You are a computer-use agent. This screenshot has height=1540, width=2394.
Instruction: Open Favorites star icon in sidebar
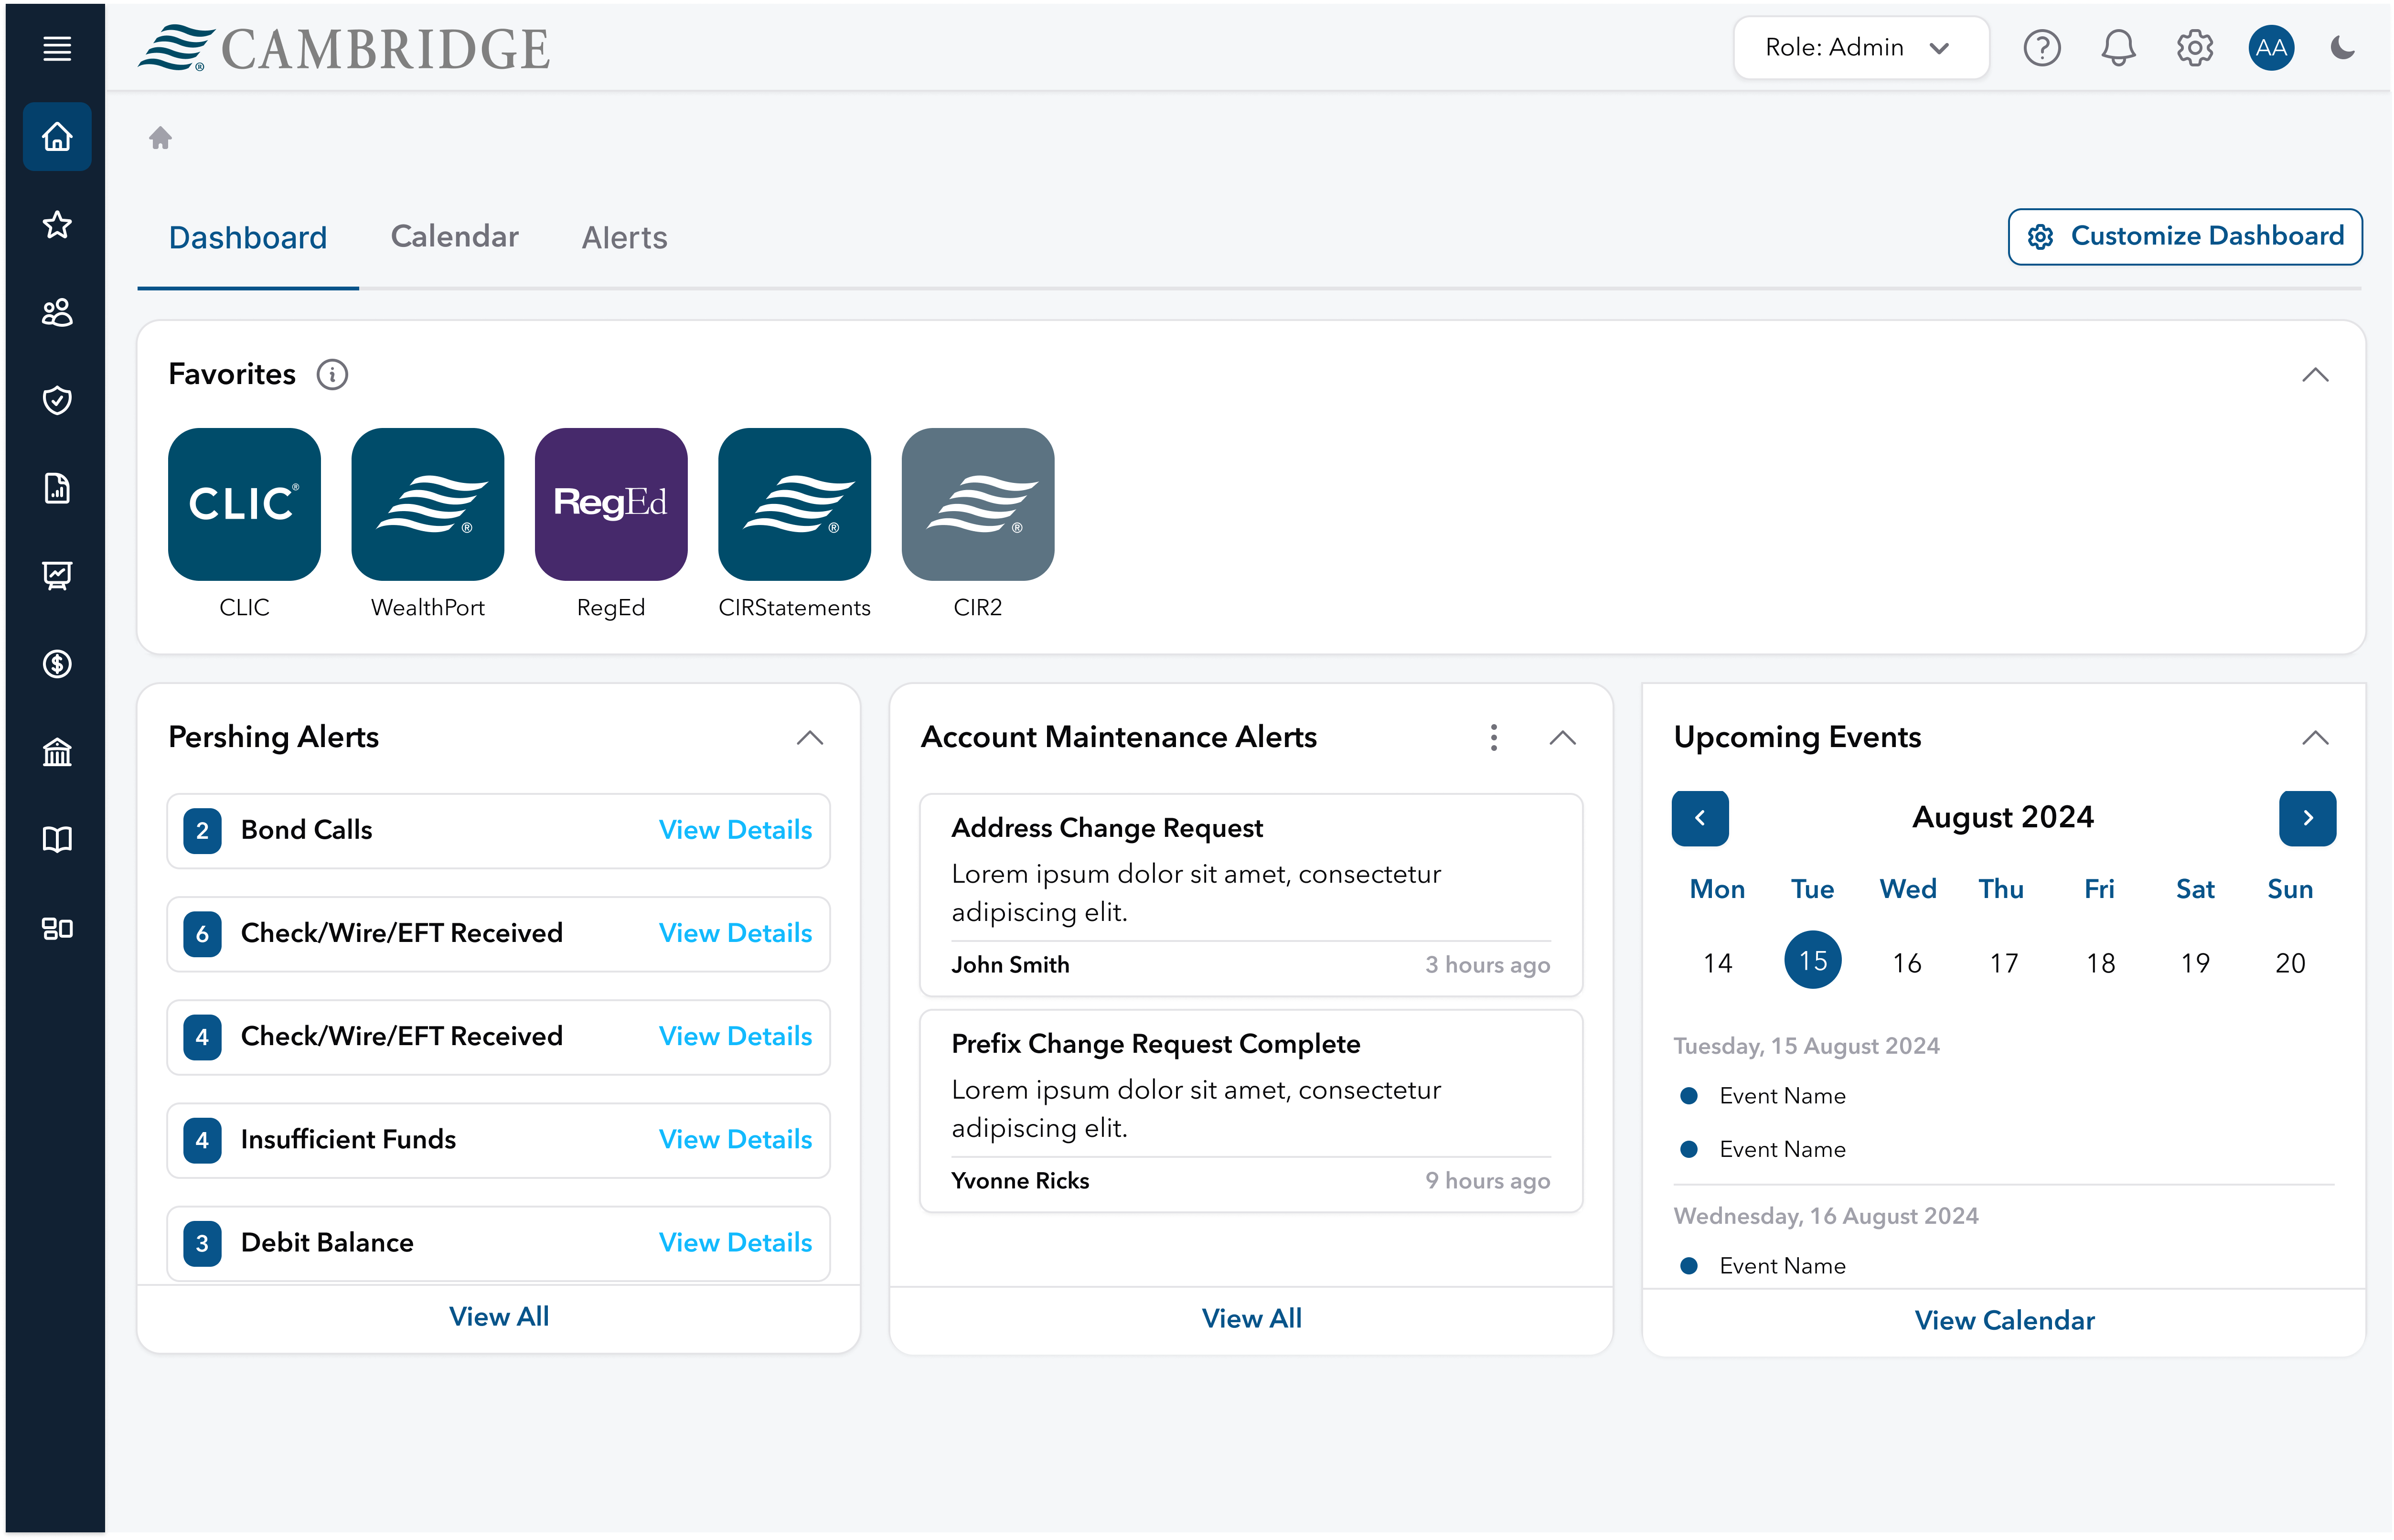pos(57,224)
